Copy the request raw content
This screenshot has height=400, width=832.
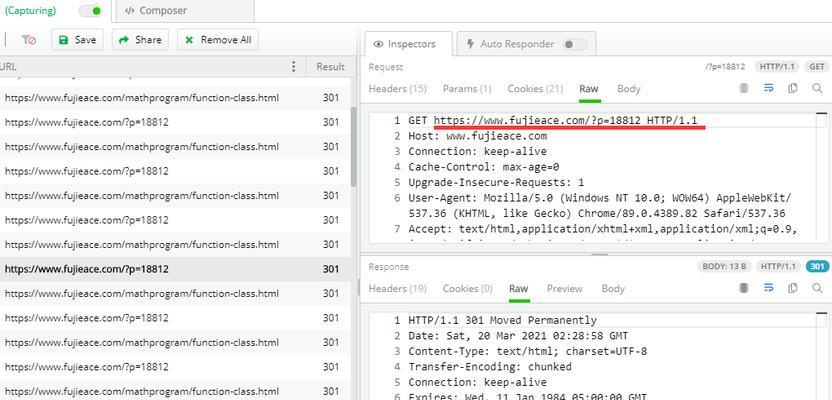click(793, 89)
